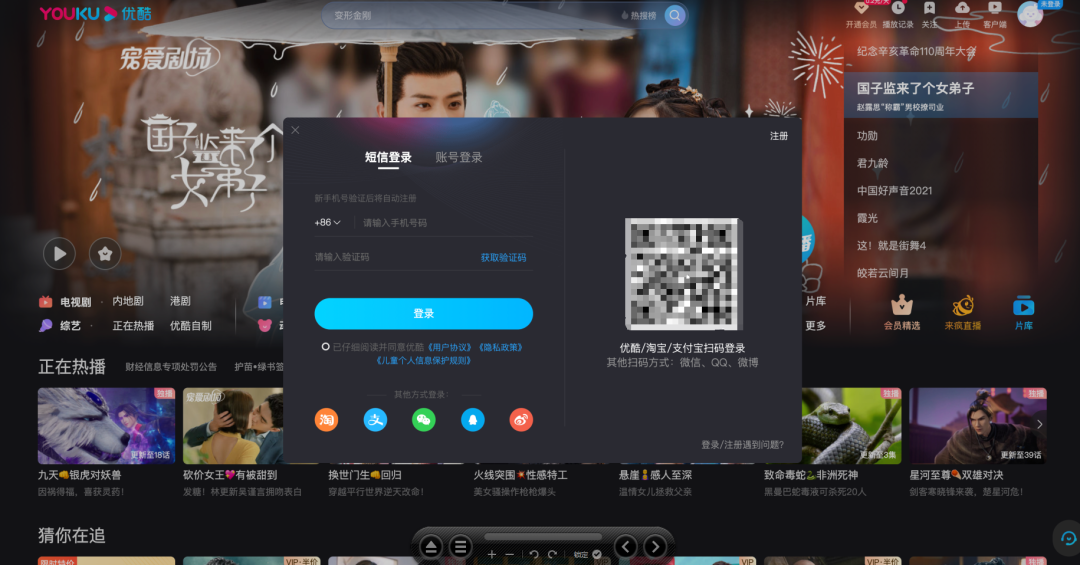Select 中国好声音2021 in banner list
This screenshot has width=1080, height=565.
(894, 191)
